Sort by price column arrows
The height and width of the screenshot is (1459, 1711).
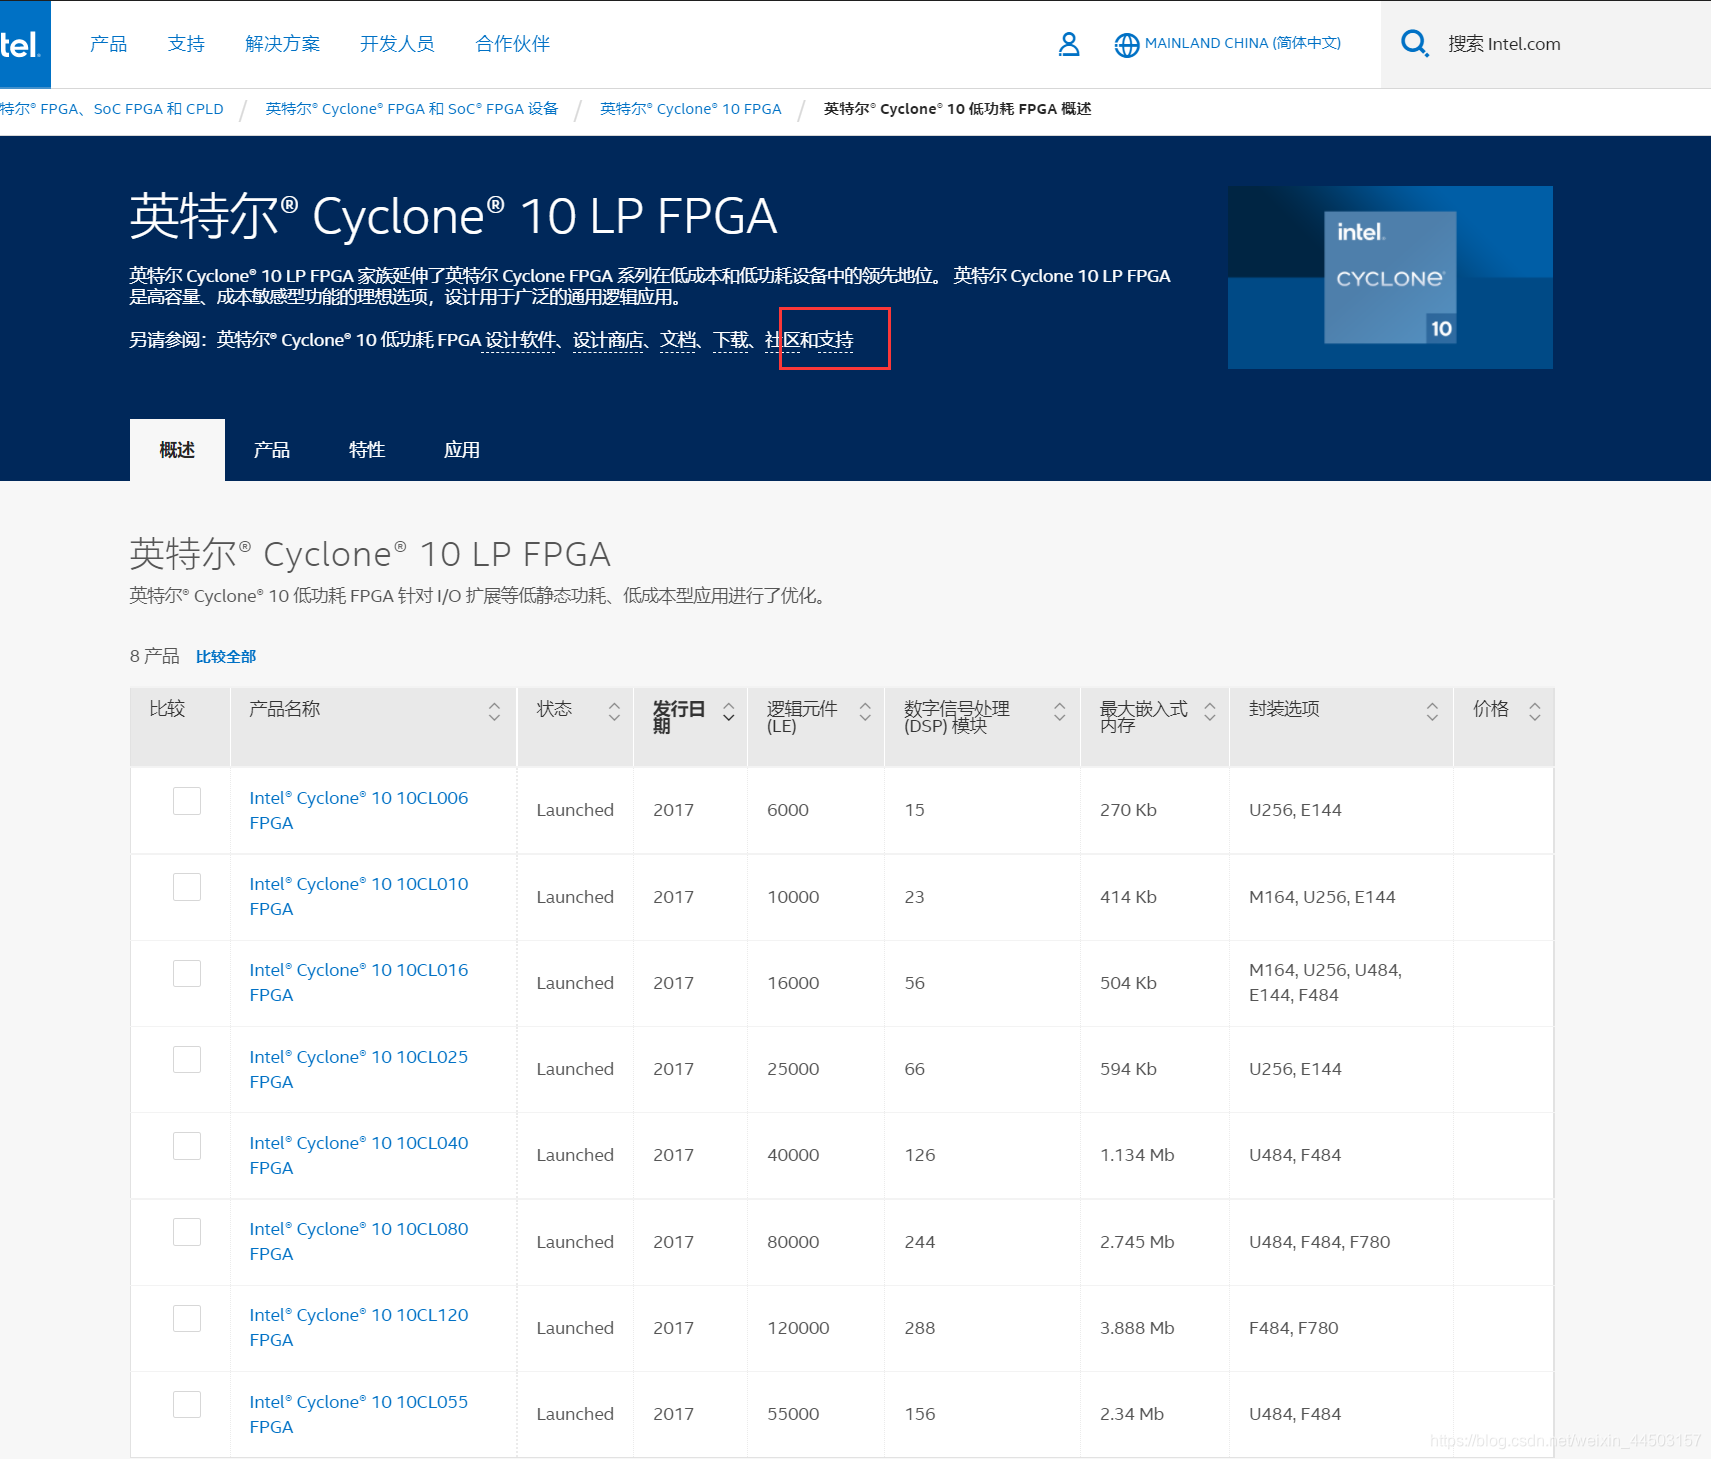point(1534,711)
